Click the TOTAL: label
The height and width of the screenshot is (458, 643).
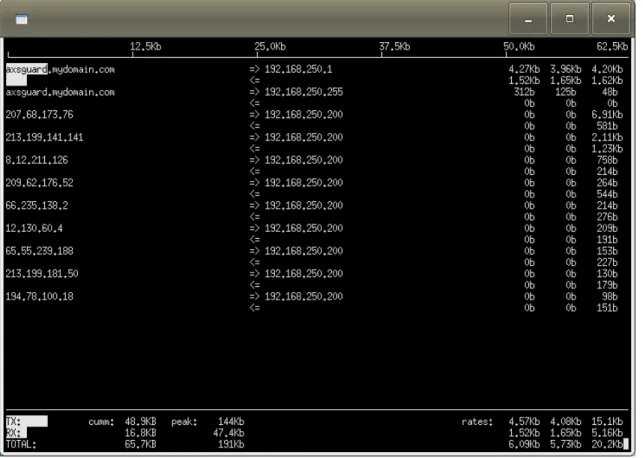coord(21,444)
